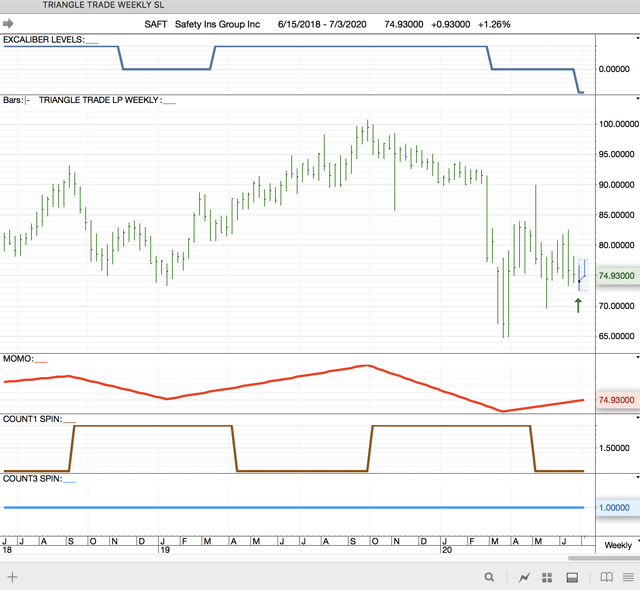The height and width of the screenshot is (590, 640).
Task: Click the 20 year marker on time axis
Action: coord(447,550)
